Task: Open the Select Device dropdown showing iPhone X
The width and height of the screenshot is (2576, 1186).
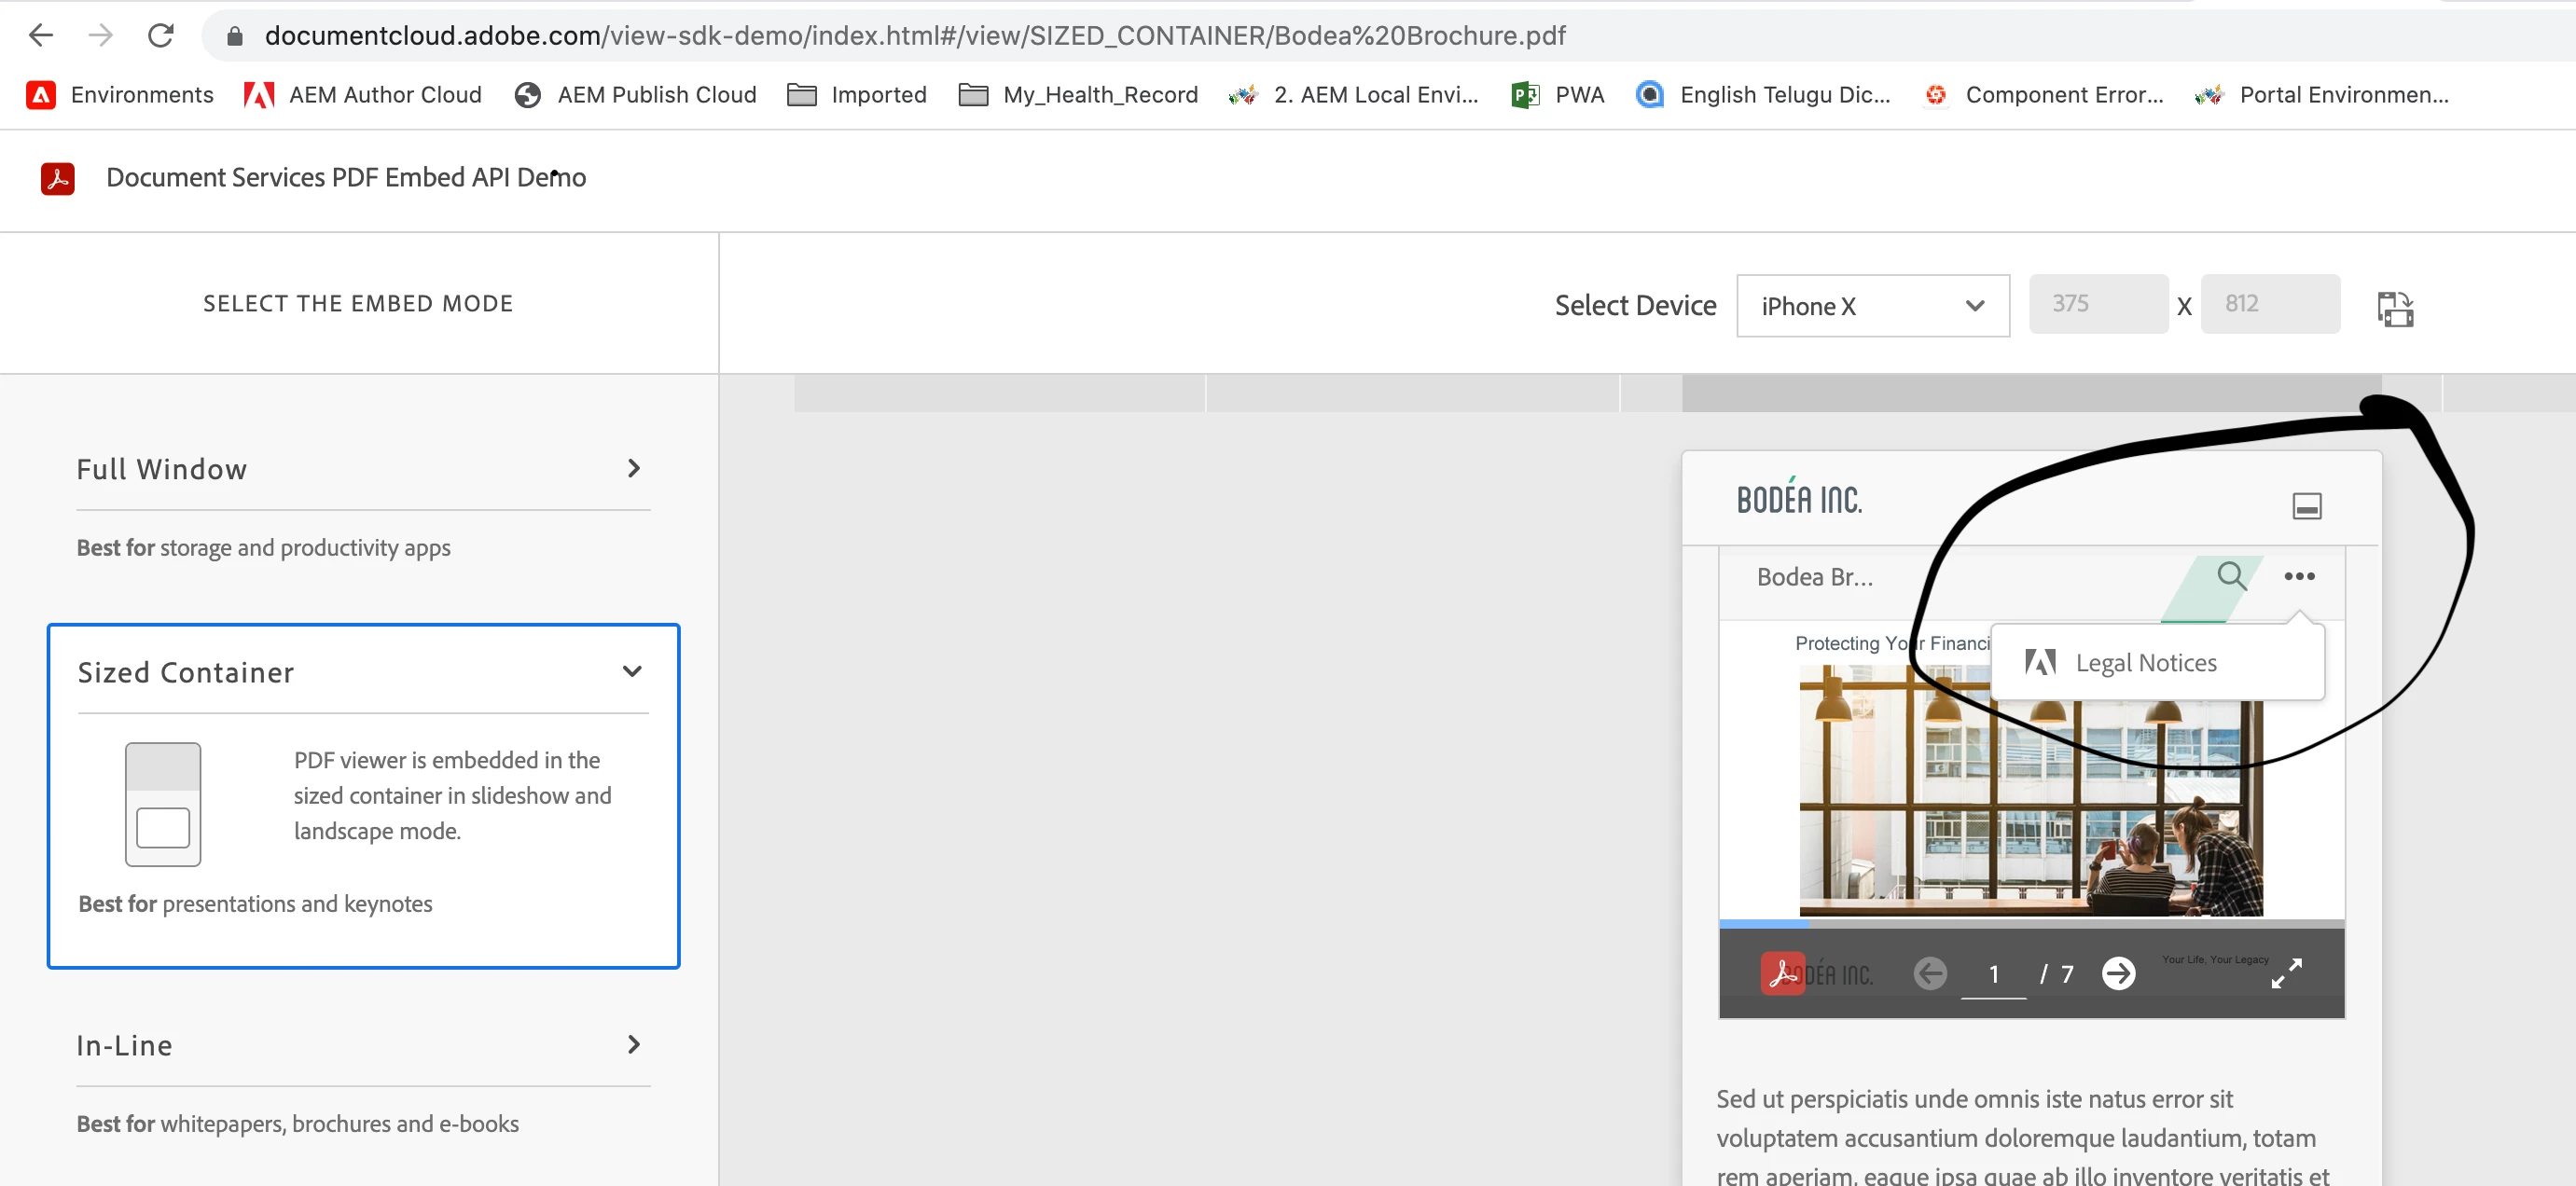Action: pyautogui.click(x=1872, y=306)
